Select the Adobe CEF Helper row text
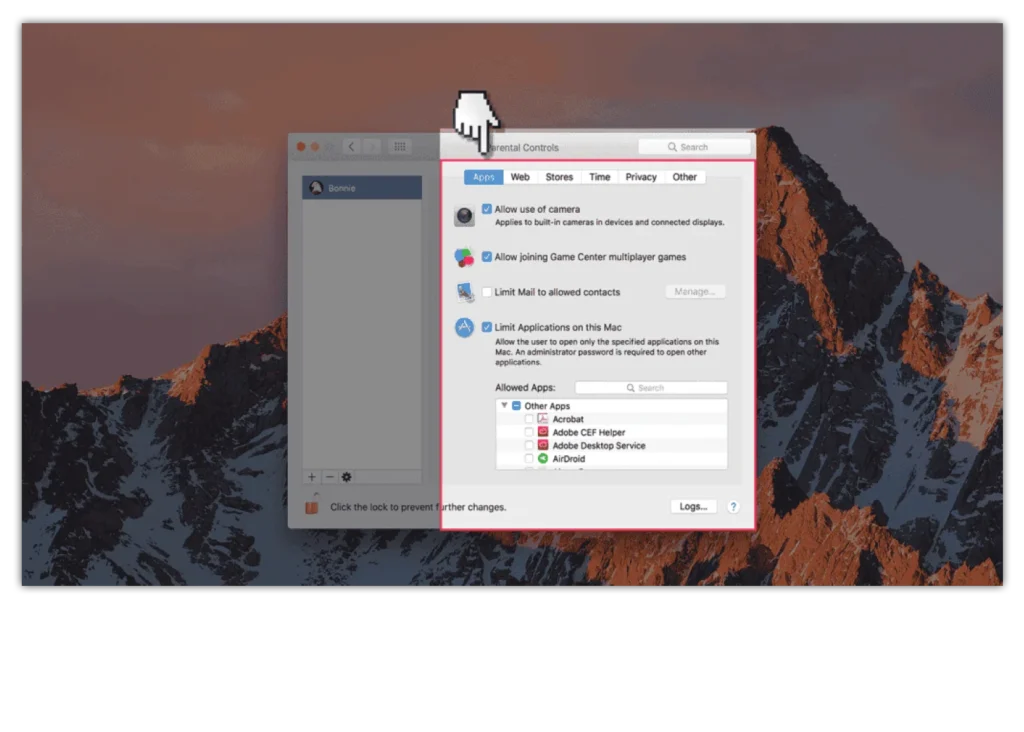Viewport: 1024px width, 732px height. click(x=588, y=432)
